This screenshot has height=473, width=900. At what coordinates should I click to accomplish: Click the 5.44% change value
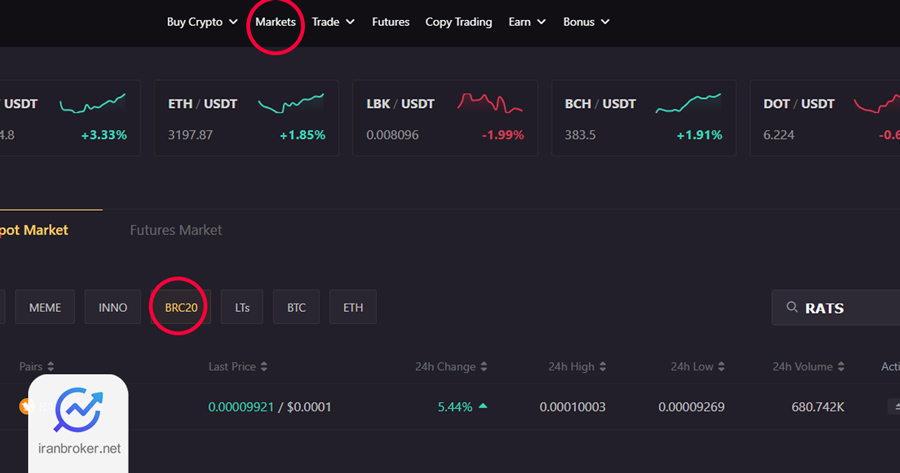pyautogui.click(x=455, y=407)
